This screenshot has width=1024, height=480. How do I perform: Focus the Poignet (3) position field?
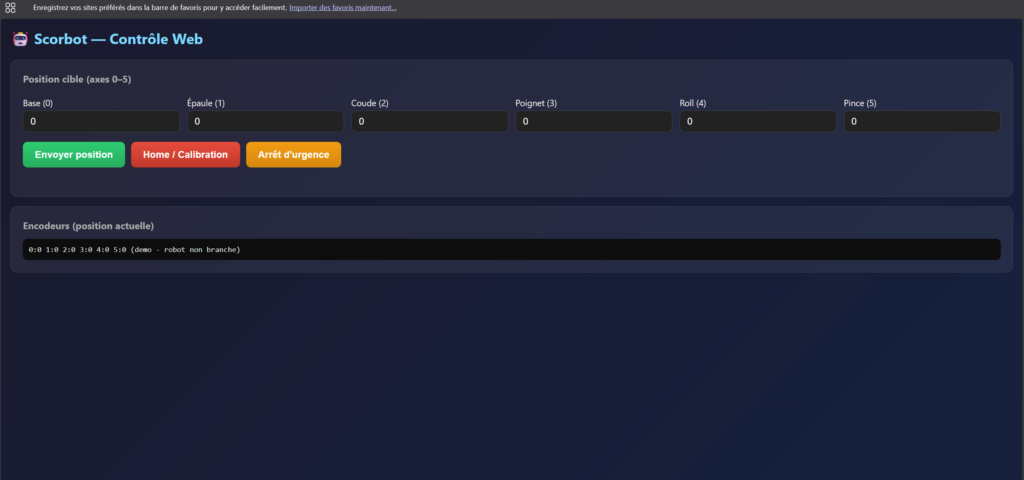[x=593, y=121]
